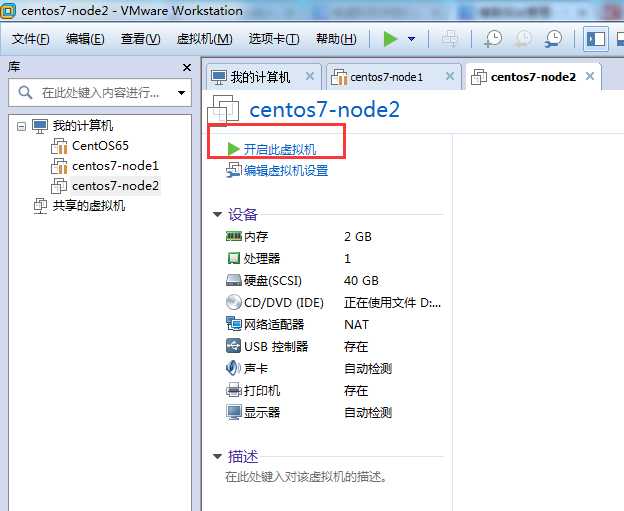
Task: Select CentOS65 in the library tree
Action: pyautogui.click(x=100, y=146)
